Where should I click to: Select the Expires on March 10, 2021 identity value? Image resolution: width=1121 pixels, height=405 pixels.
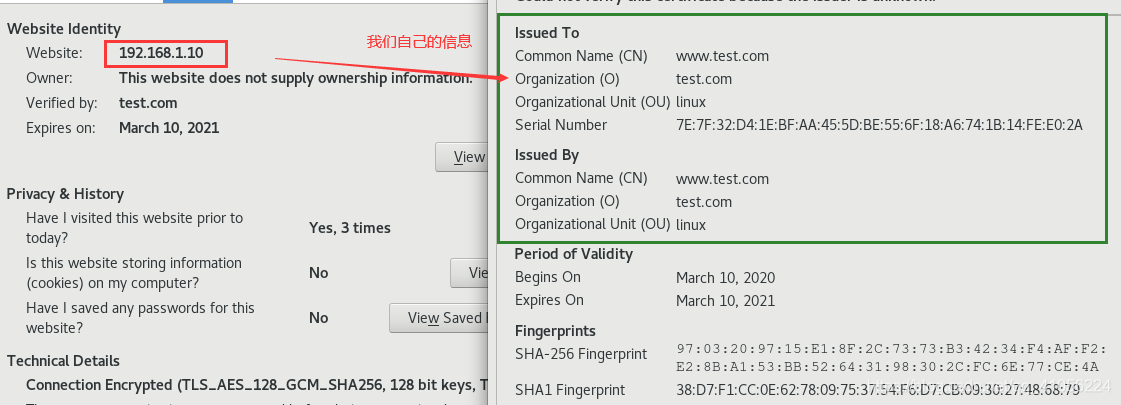point(169,128)
